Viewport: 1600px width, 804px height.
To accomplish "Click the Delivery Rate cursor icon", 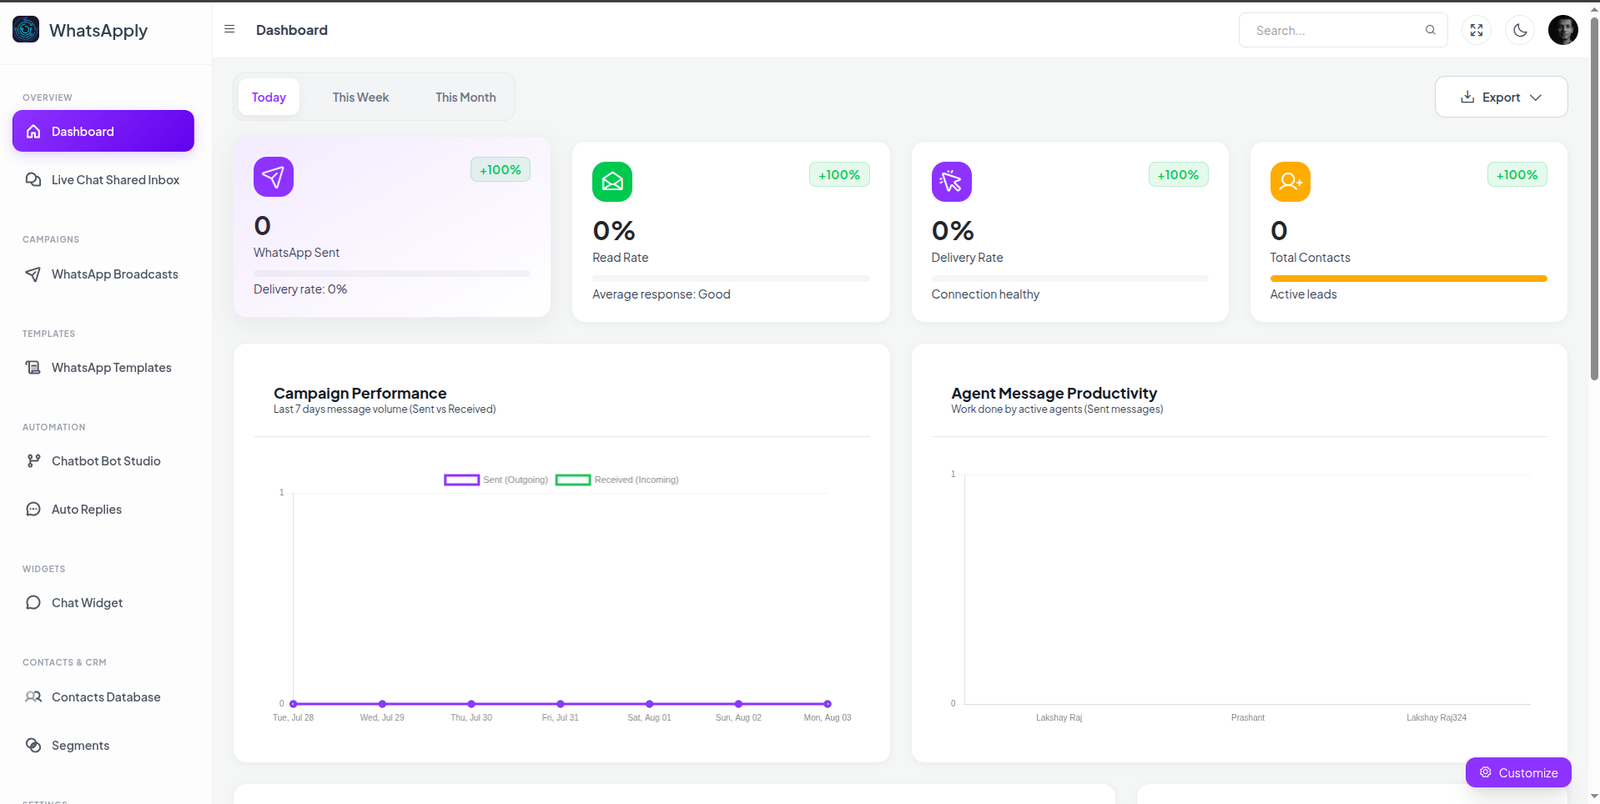I will [951, 182].
